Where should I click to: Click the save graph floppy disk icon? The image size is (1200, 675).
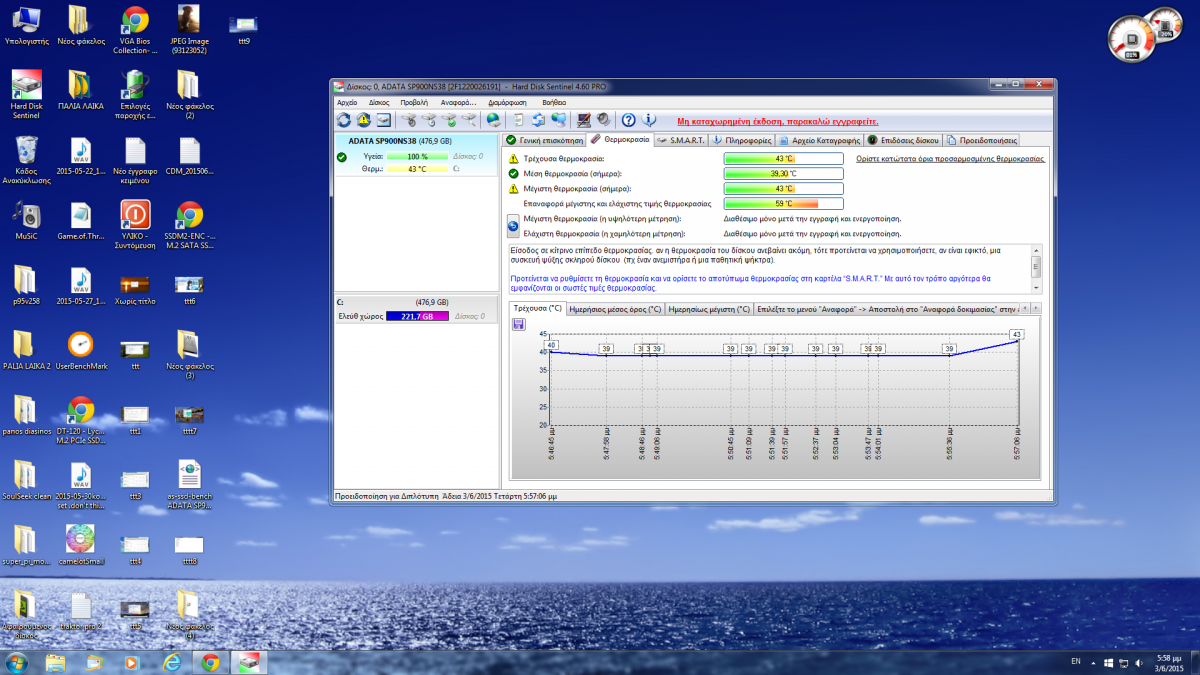[518, 324]
